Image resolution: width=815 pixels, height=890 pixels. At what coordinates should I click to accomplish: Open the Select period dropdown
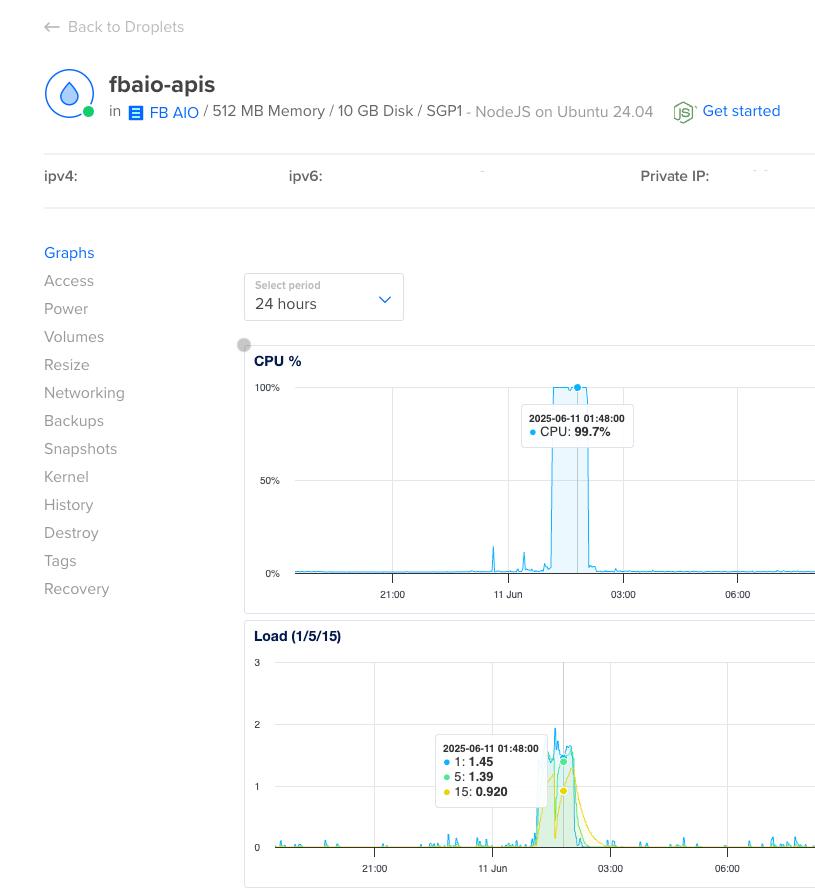click(324, 297)
